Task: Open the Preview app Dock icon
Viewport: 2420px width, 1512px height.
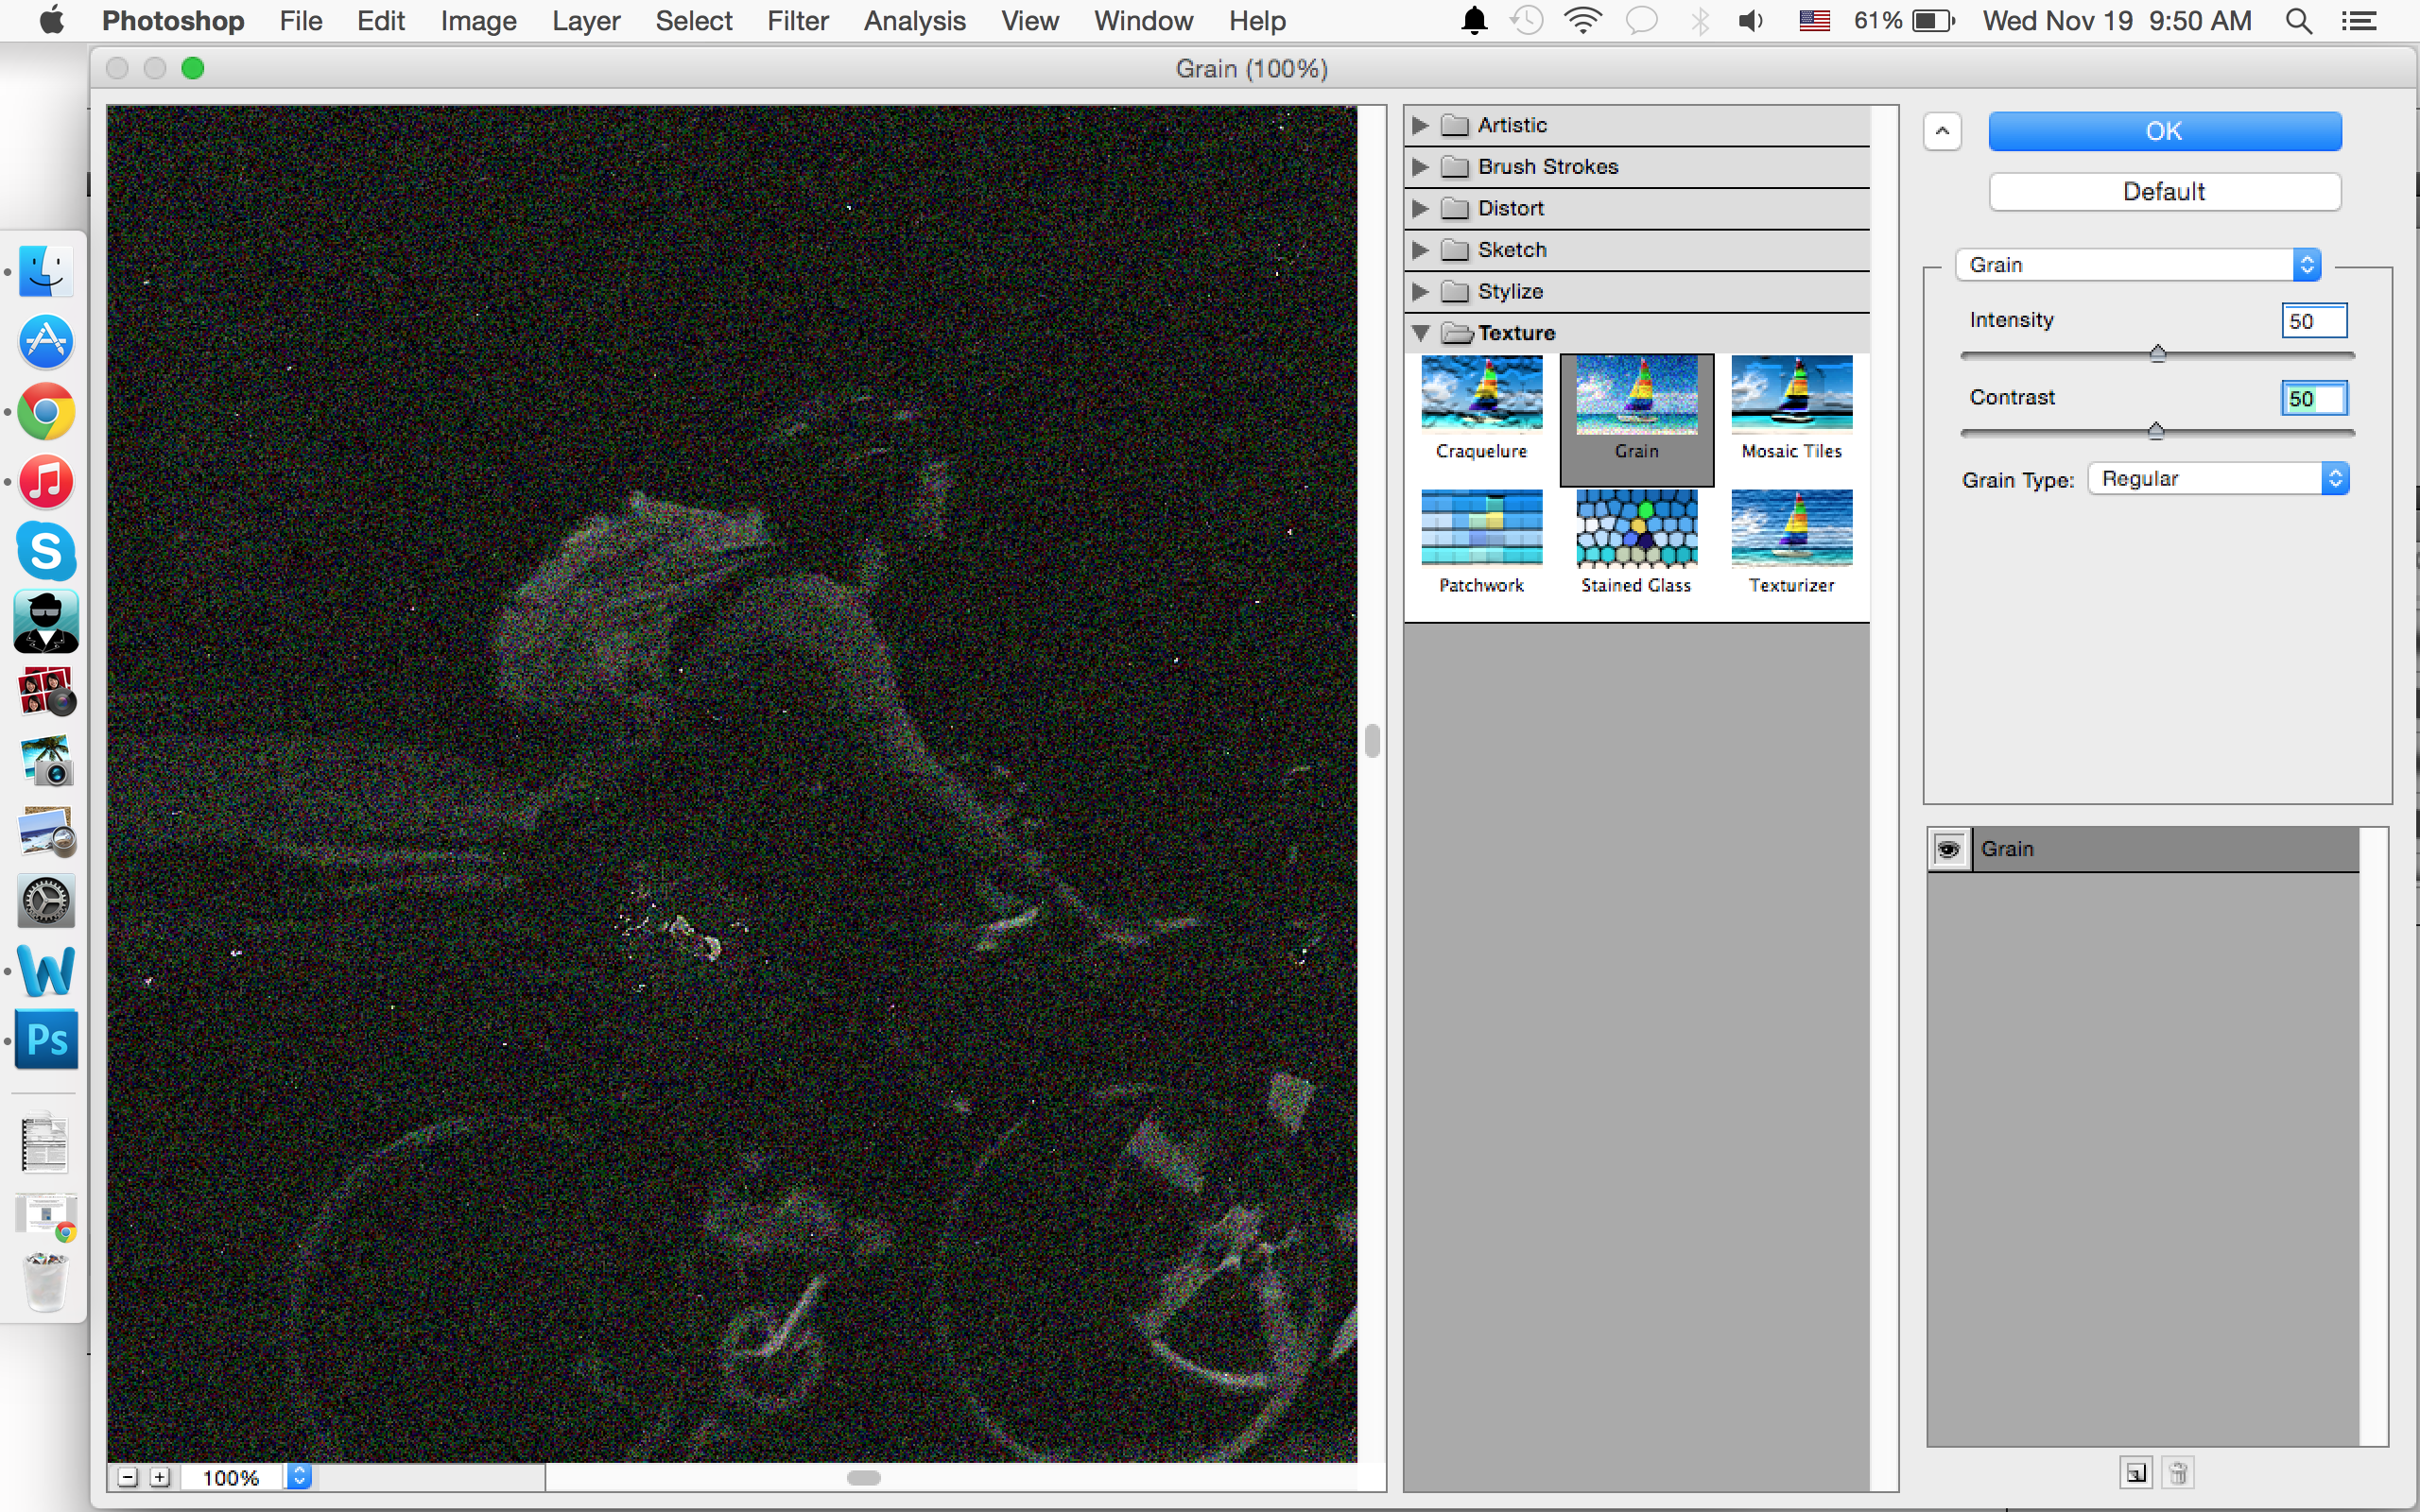Action: pyautogui.click(x=46, y=832)
